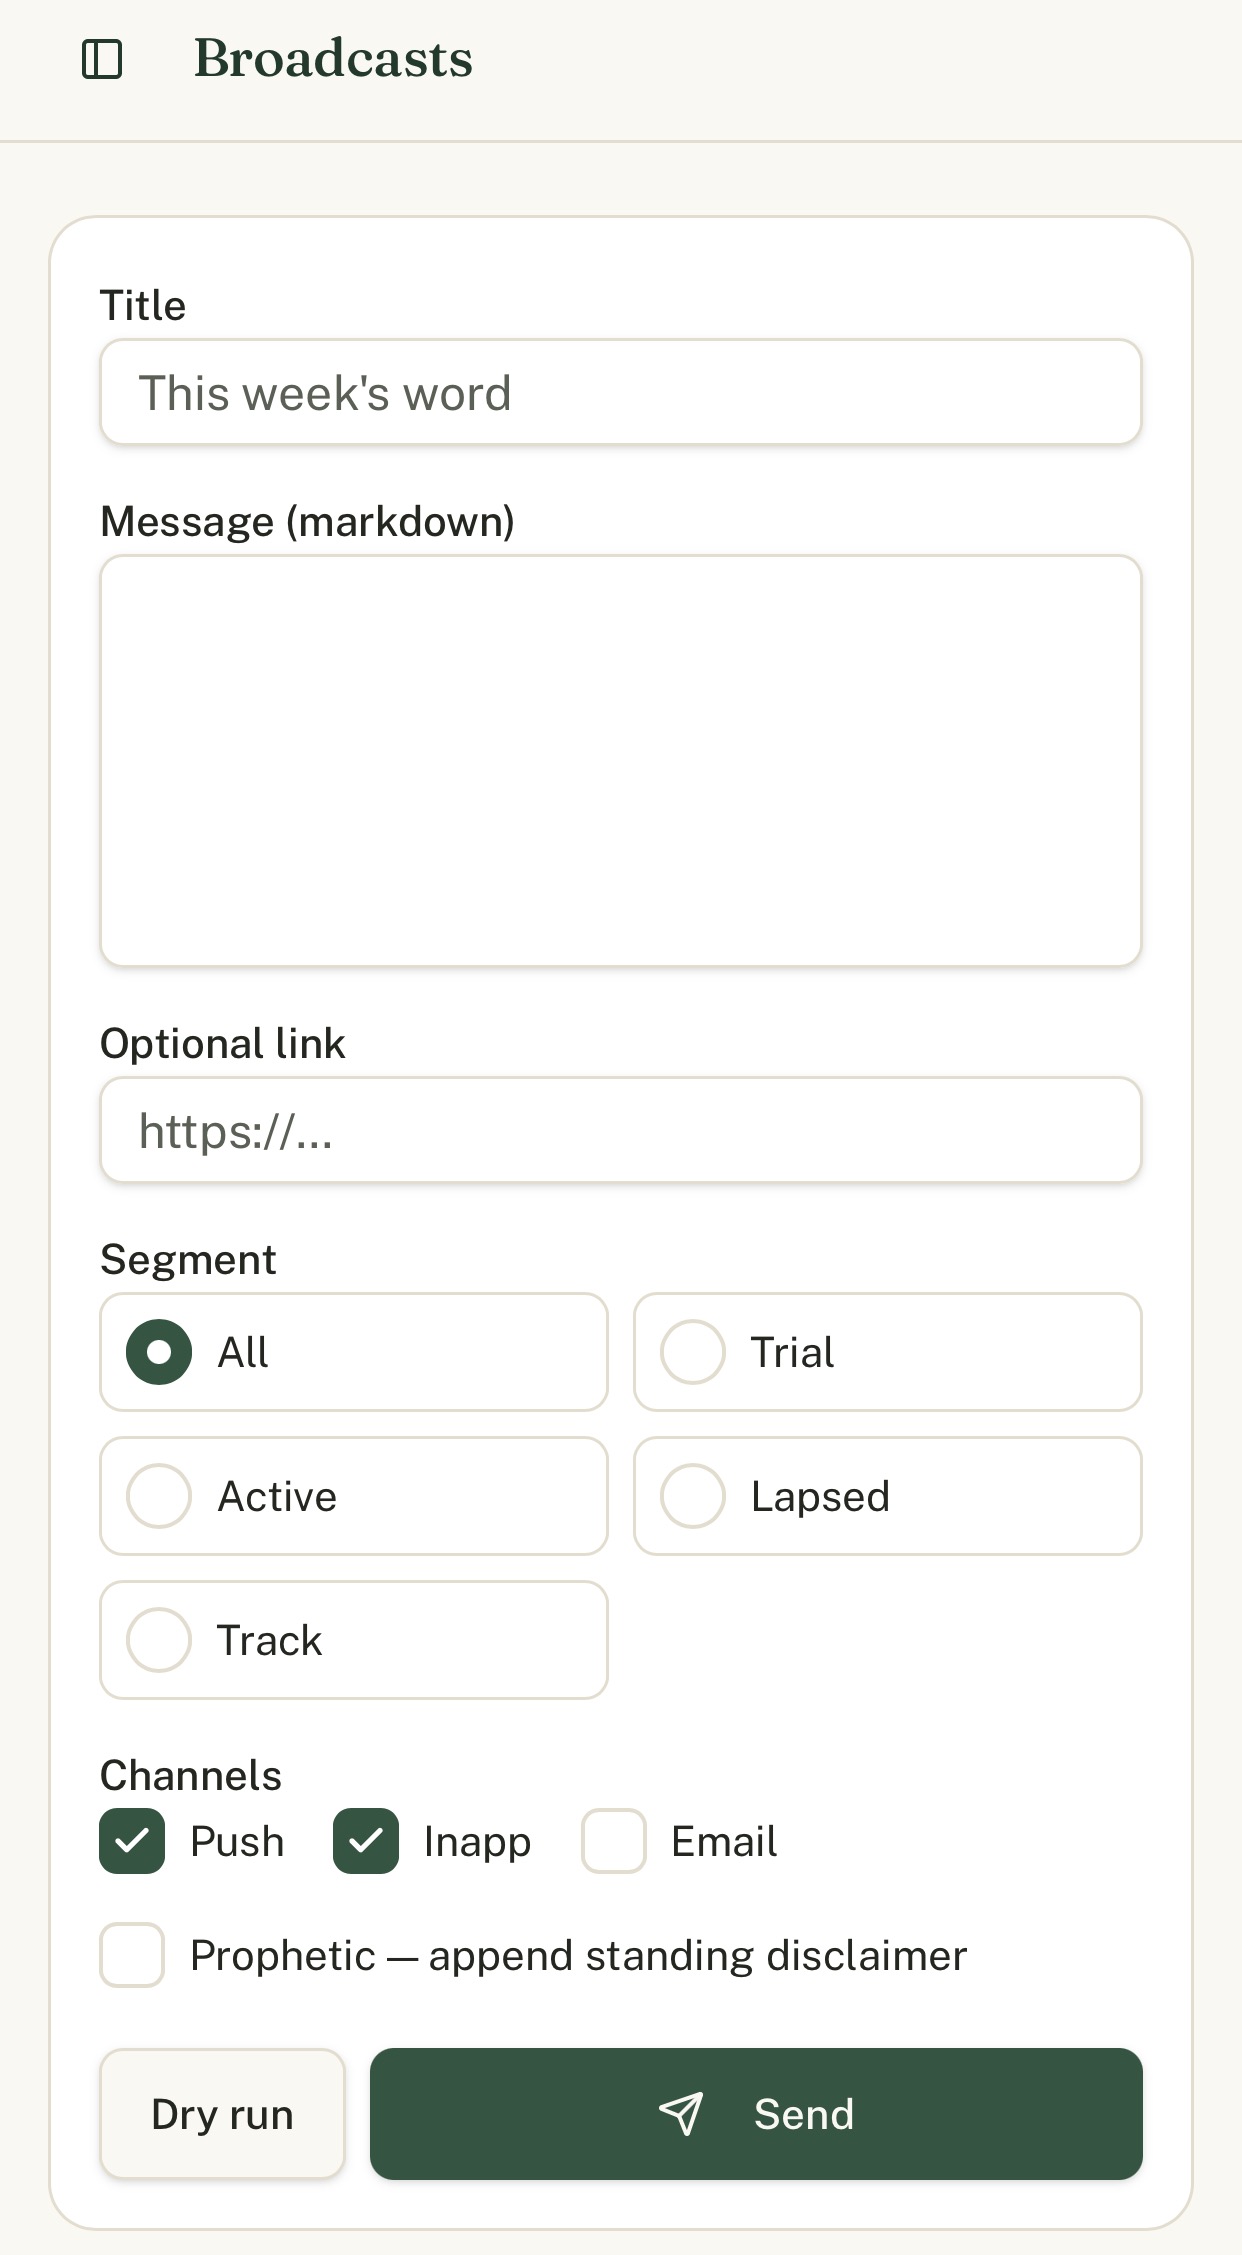Choose the Trial segment option
This screenshot has height=2255, width=1242.
888,1352
